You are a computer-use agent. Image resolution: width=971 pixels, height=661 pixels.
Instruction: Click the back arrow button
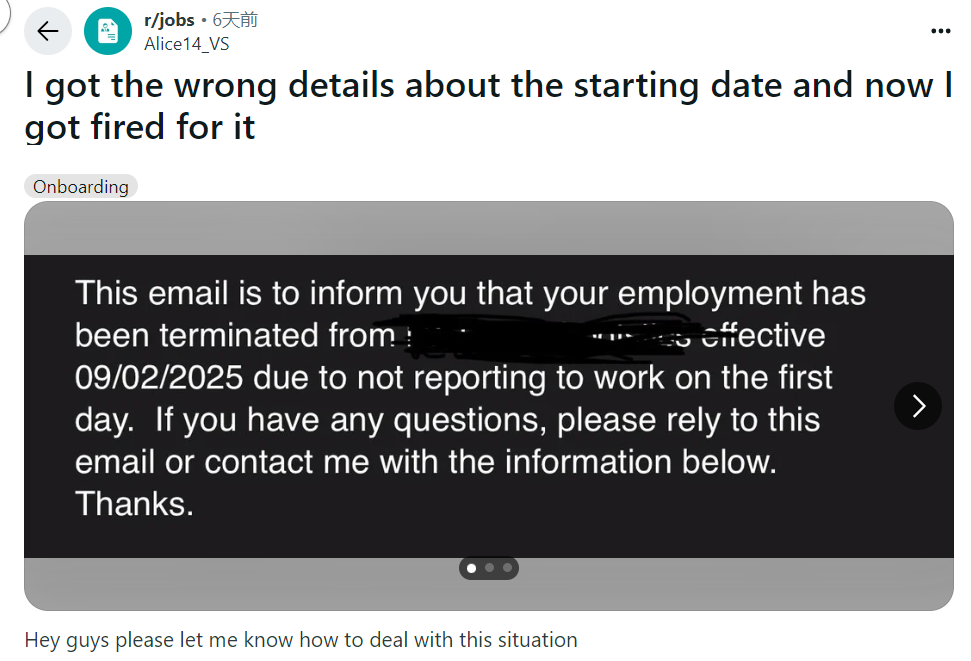[47, 31]
